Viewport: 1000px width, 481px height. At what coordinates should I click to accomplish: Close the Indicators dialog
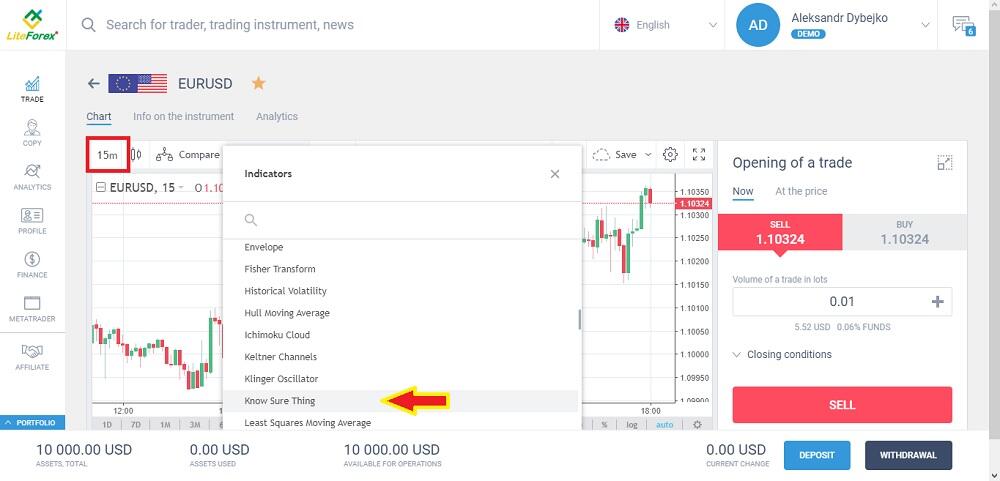pos(555,174)
